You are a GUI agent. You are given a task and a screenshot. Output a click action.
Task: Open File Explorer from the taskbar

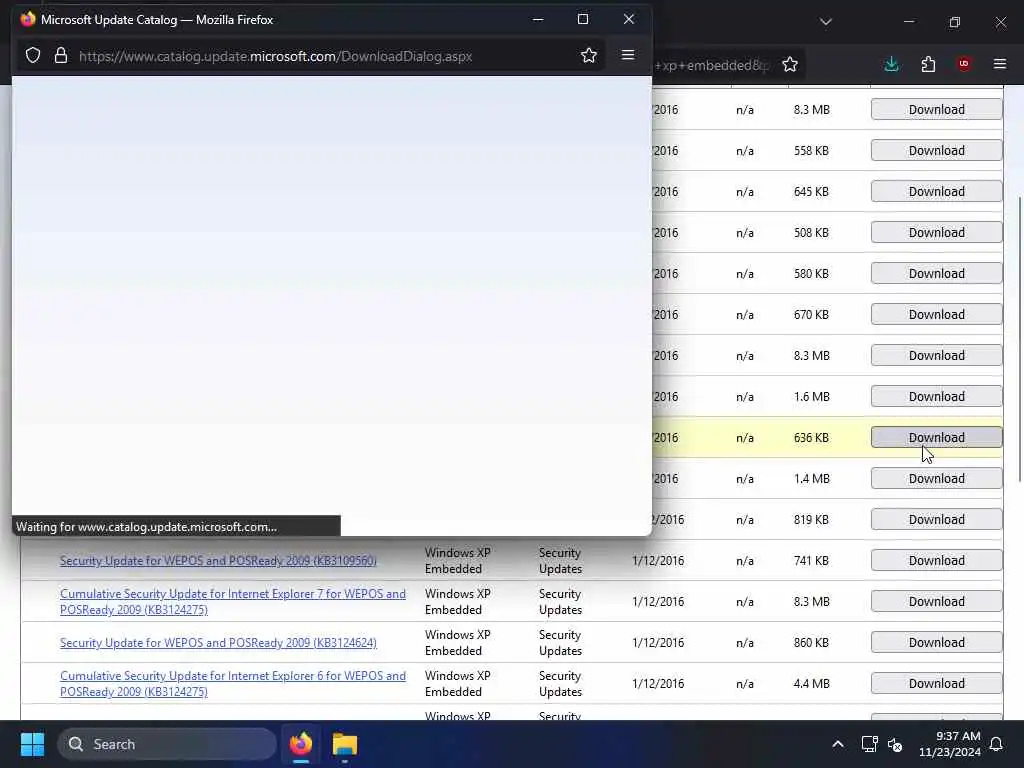pyautogui.click(x=345, y=744)
